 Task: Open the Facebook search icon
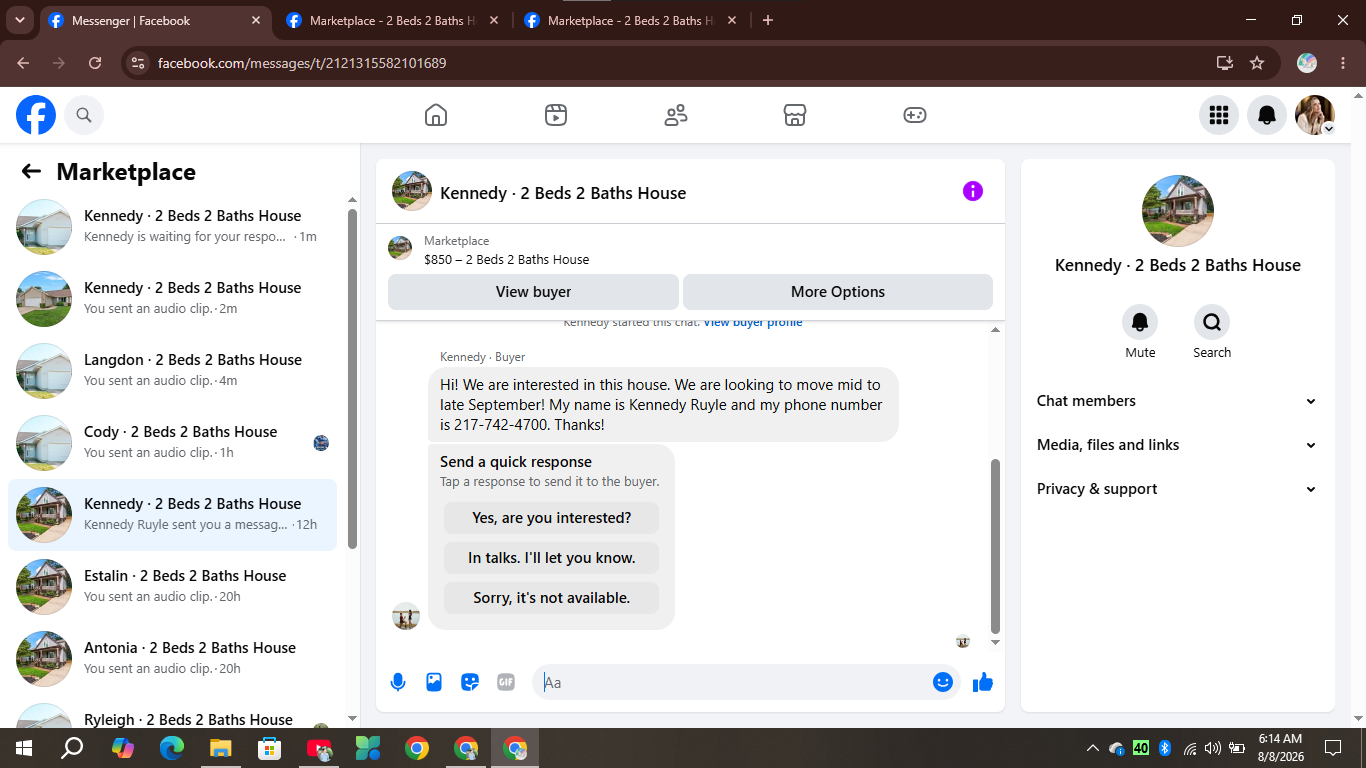tap(84, 115)
